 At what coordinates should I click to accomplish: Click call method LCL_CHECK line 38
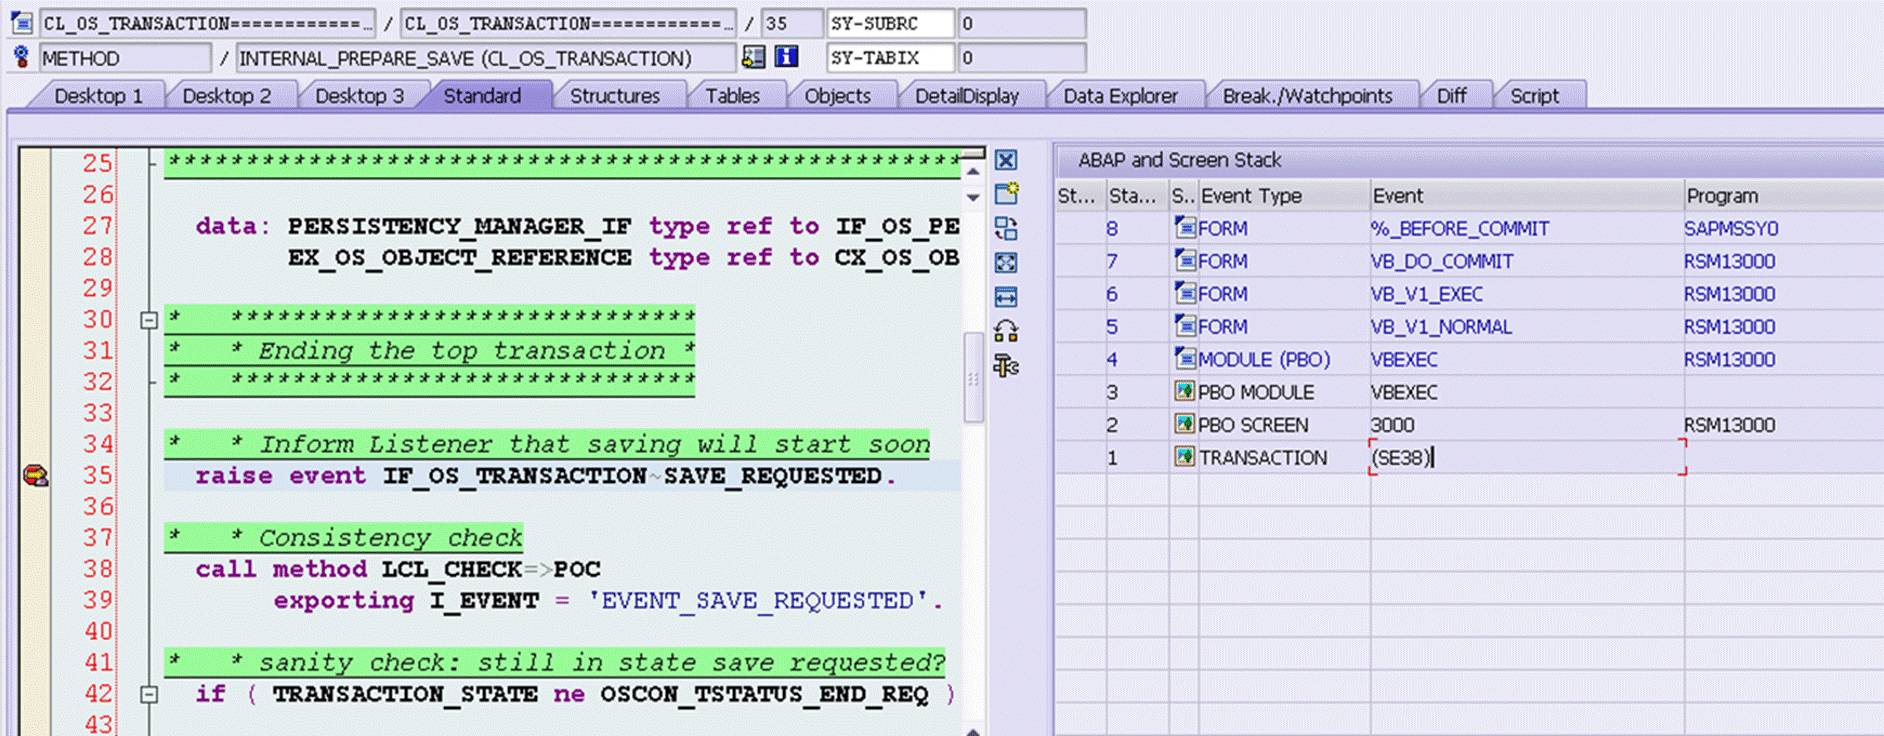click(398, 569)
